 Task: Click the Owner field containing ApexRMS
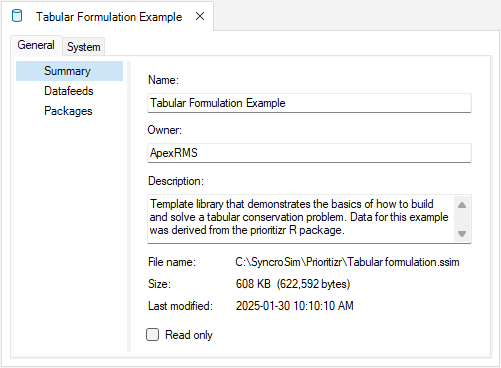pos(309,153)
